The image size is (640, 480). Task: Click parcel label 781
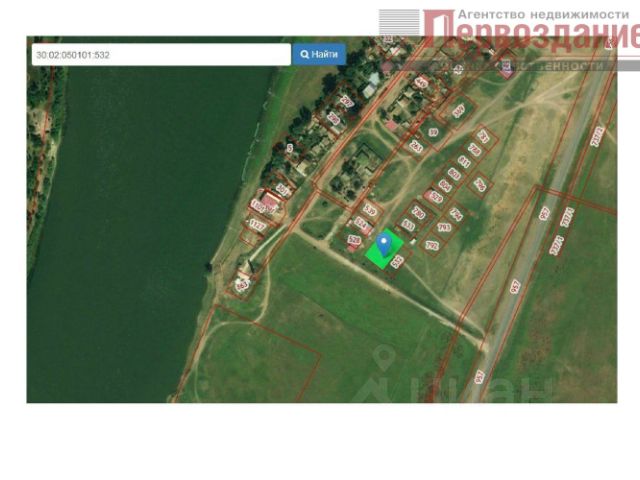point(484,136)
